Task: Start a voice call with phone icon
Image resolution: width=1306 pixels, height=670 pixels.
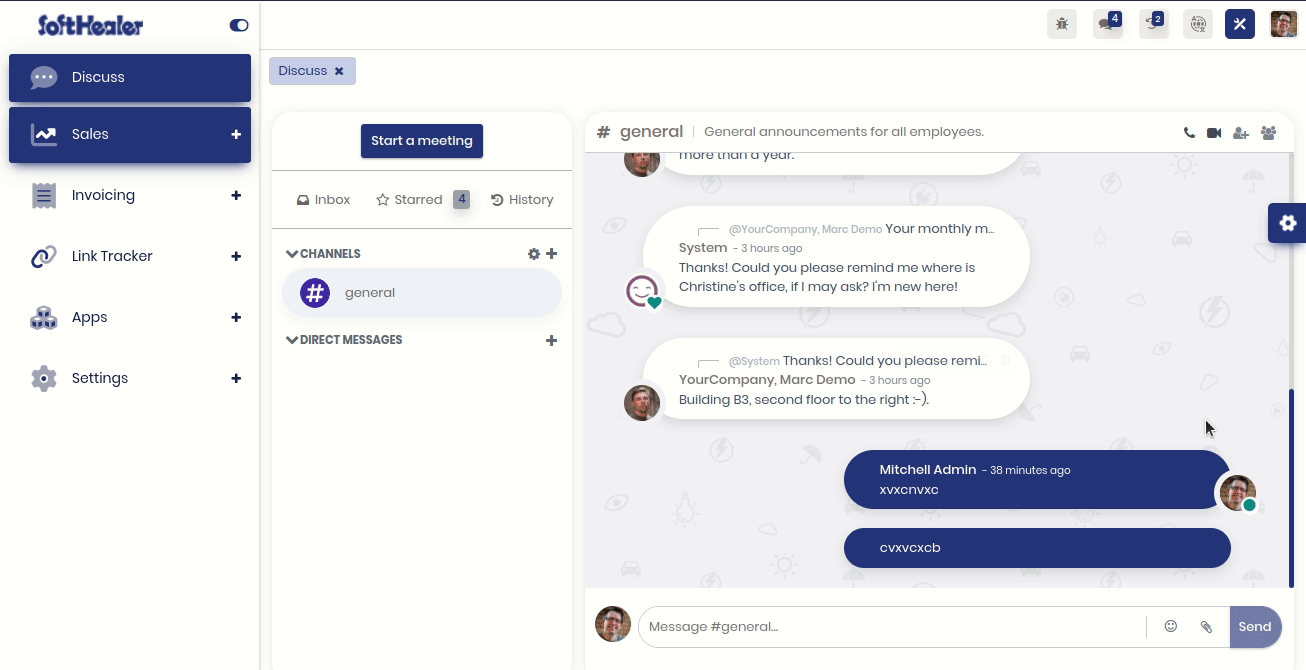Action: click(1189, 133)
